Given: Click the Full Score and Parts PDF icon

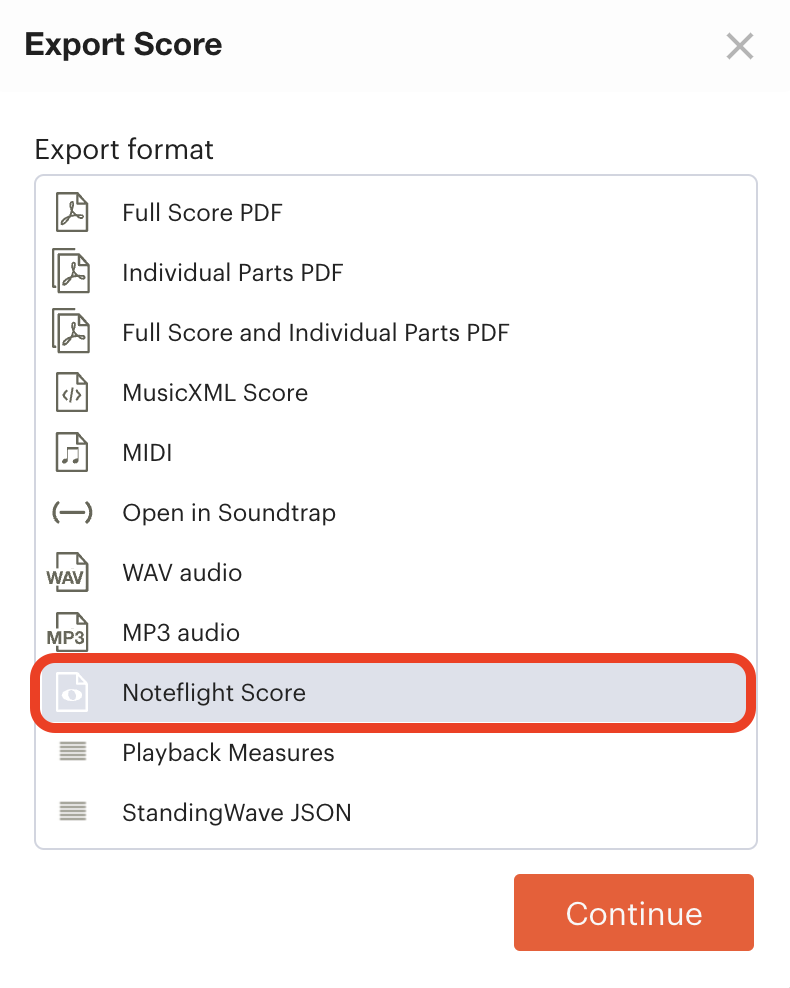Looking at the screenshot, I should 71,331.
